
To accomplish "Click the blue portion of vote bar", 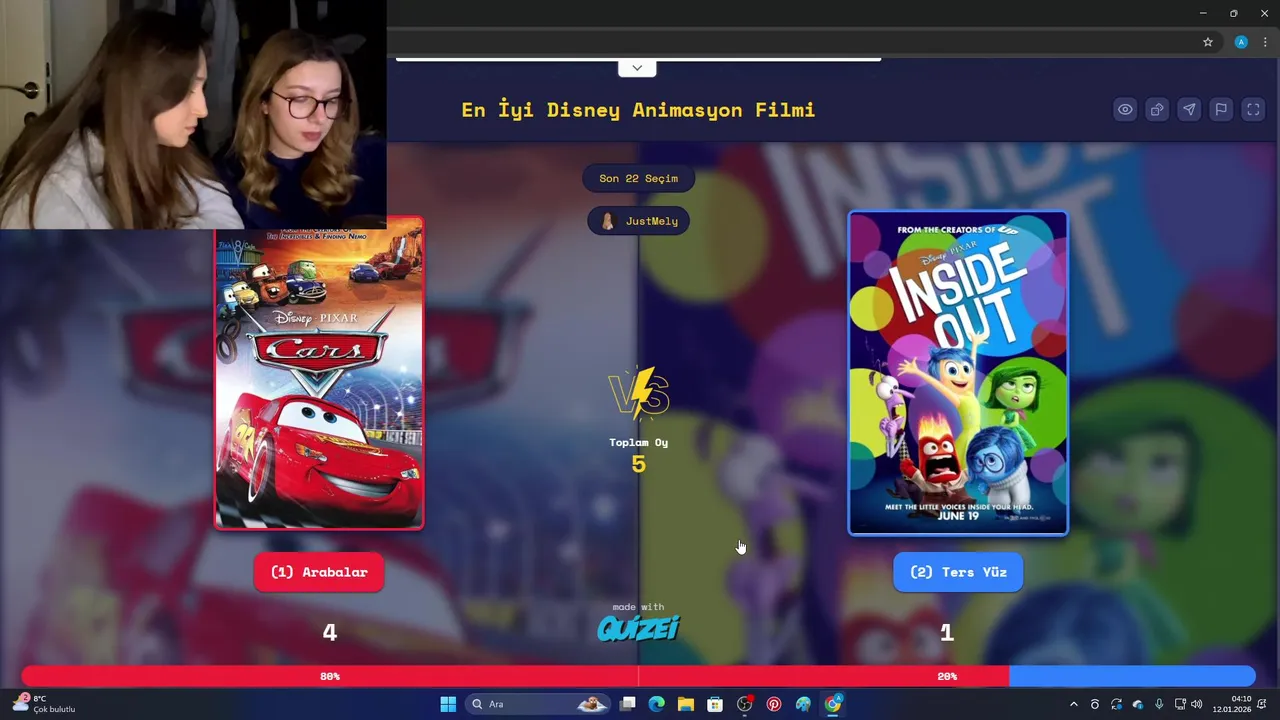I will pyautogui.click(x=1132, y=676).
